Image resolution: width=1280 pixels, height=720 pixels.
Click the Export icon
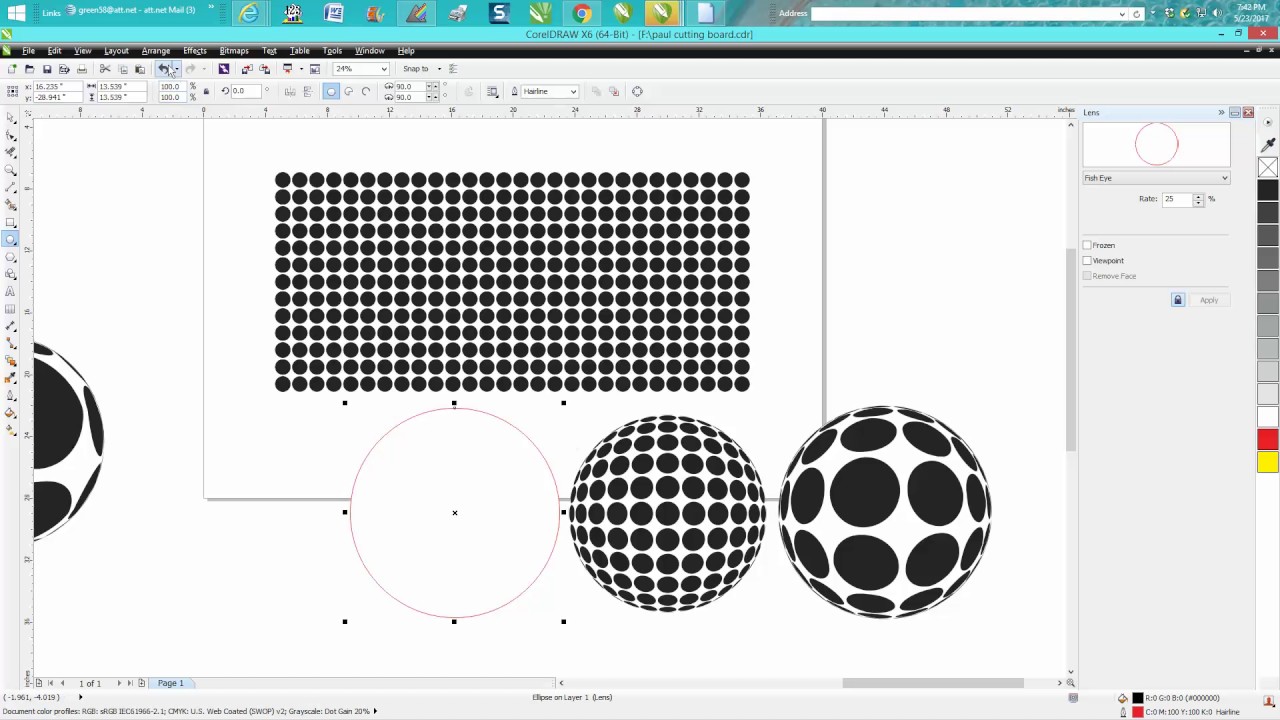[x=264, y=69]
